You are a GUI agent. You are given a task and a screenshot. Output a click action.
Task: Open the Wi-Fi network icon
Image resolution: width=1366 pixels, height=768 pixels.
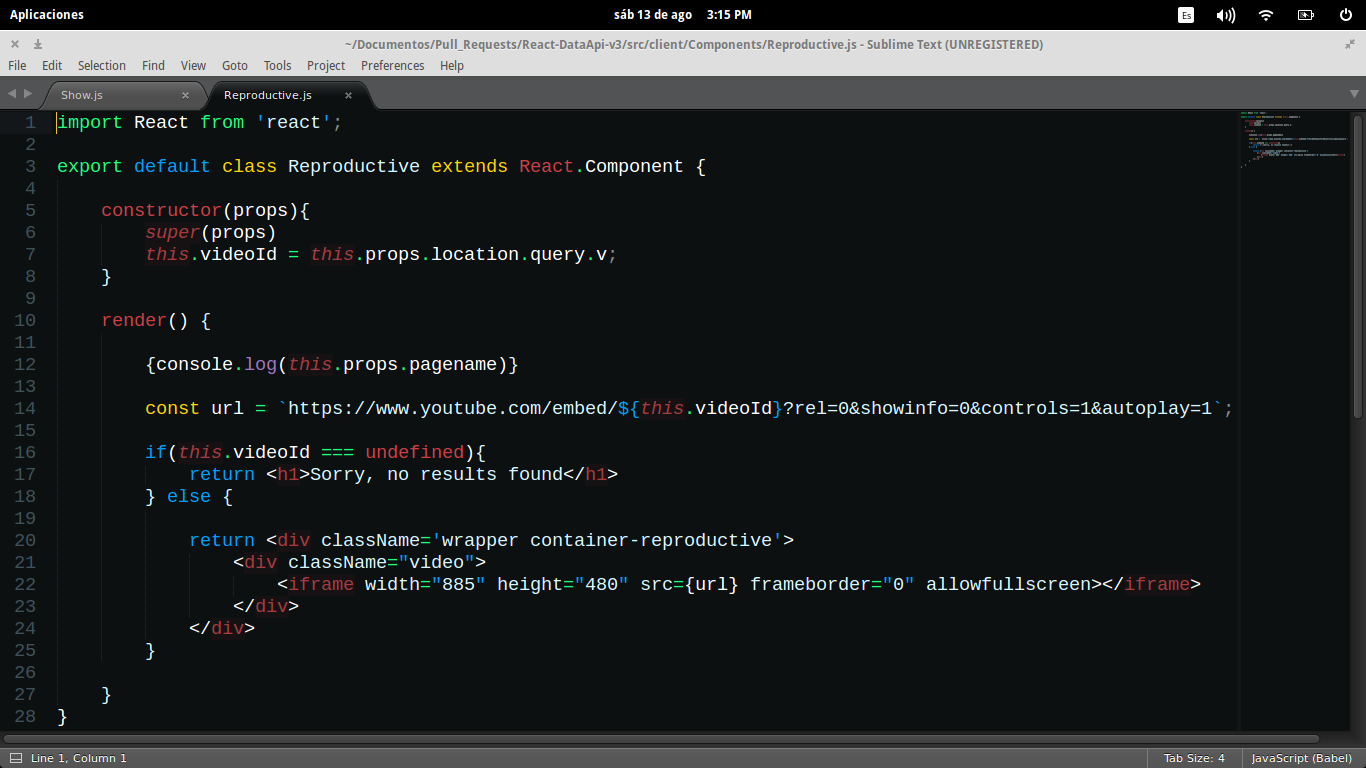pyautogui.click(x=1266, y=15)
